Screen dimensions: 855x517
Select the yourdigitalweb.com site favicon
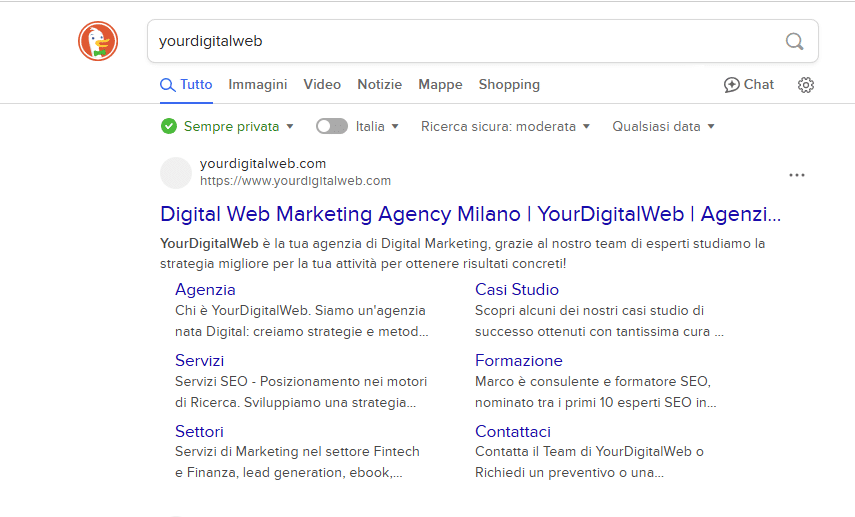[176, 173]
